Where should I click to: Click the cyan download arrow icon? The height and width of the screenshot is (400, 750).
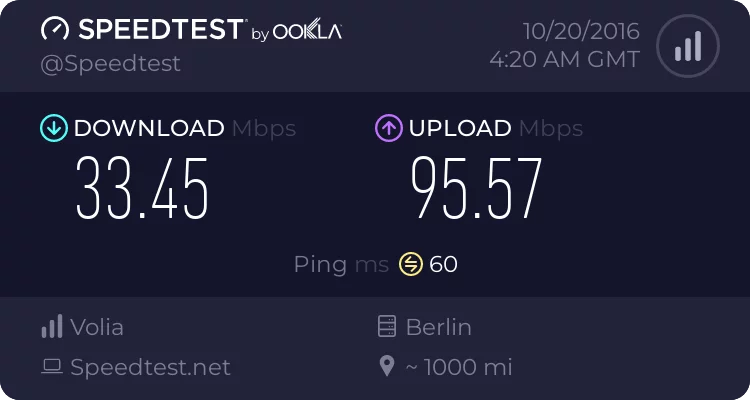point(53,128)
